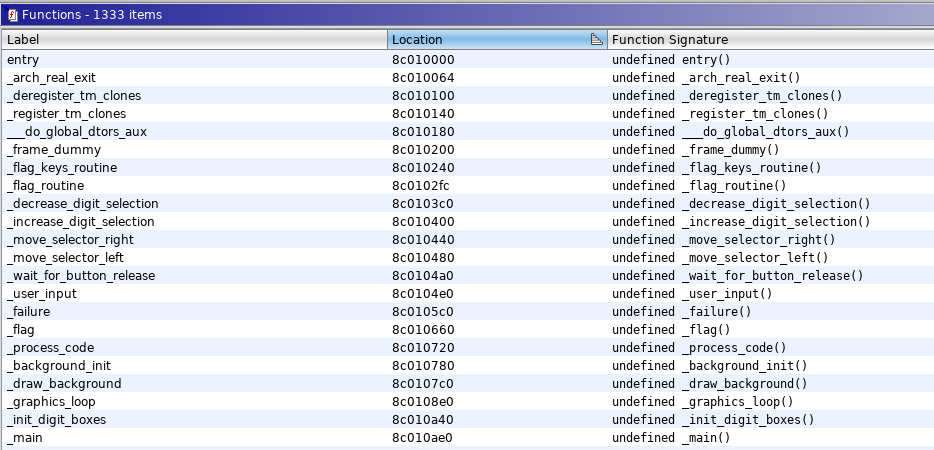Select the _main label
Screen dimensions: 934x450
pyautogui.click(x=24, y=437)
